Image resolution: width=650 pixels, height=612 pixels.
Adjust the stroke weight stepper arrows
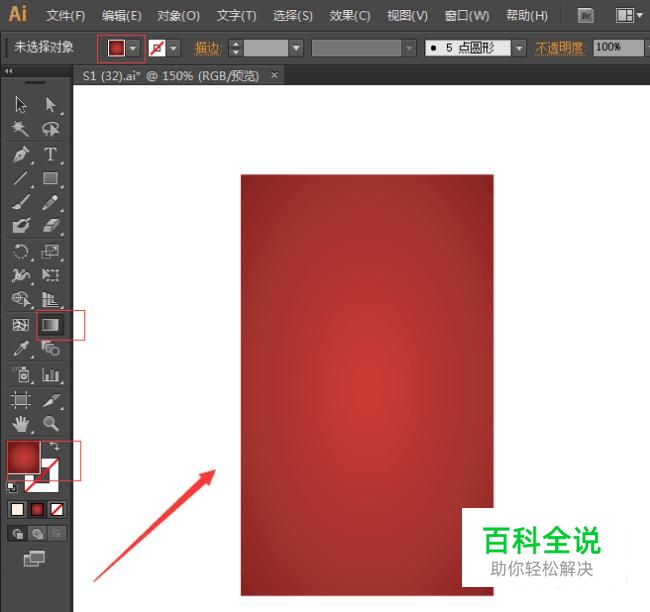click(x=235, y=48)
